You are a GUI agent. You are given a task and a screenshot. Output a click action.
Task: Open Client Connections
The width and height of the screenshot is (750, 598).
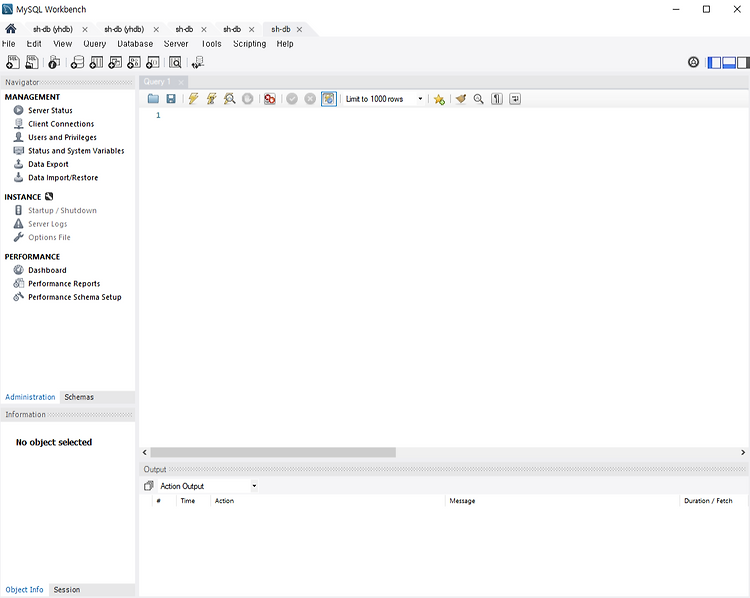[x=61, y=124]
